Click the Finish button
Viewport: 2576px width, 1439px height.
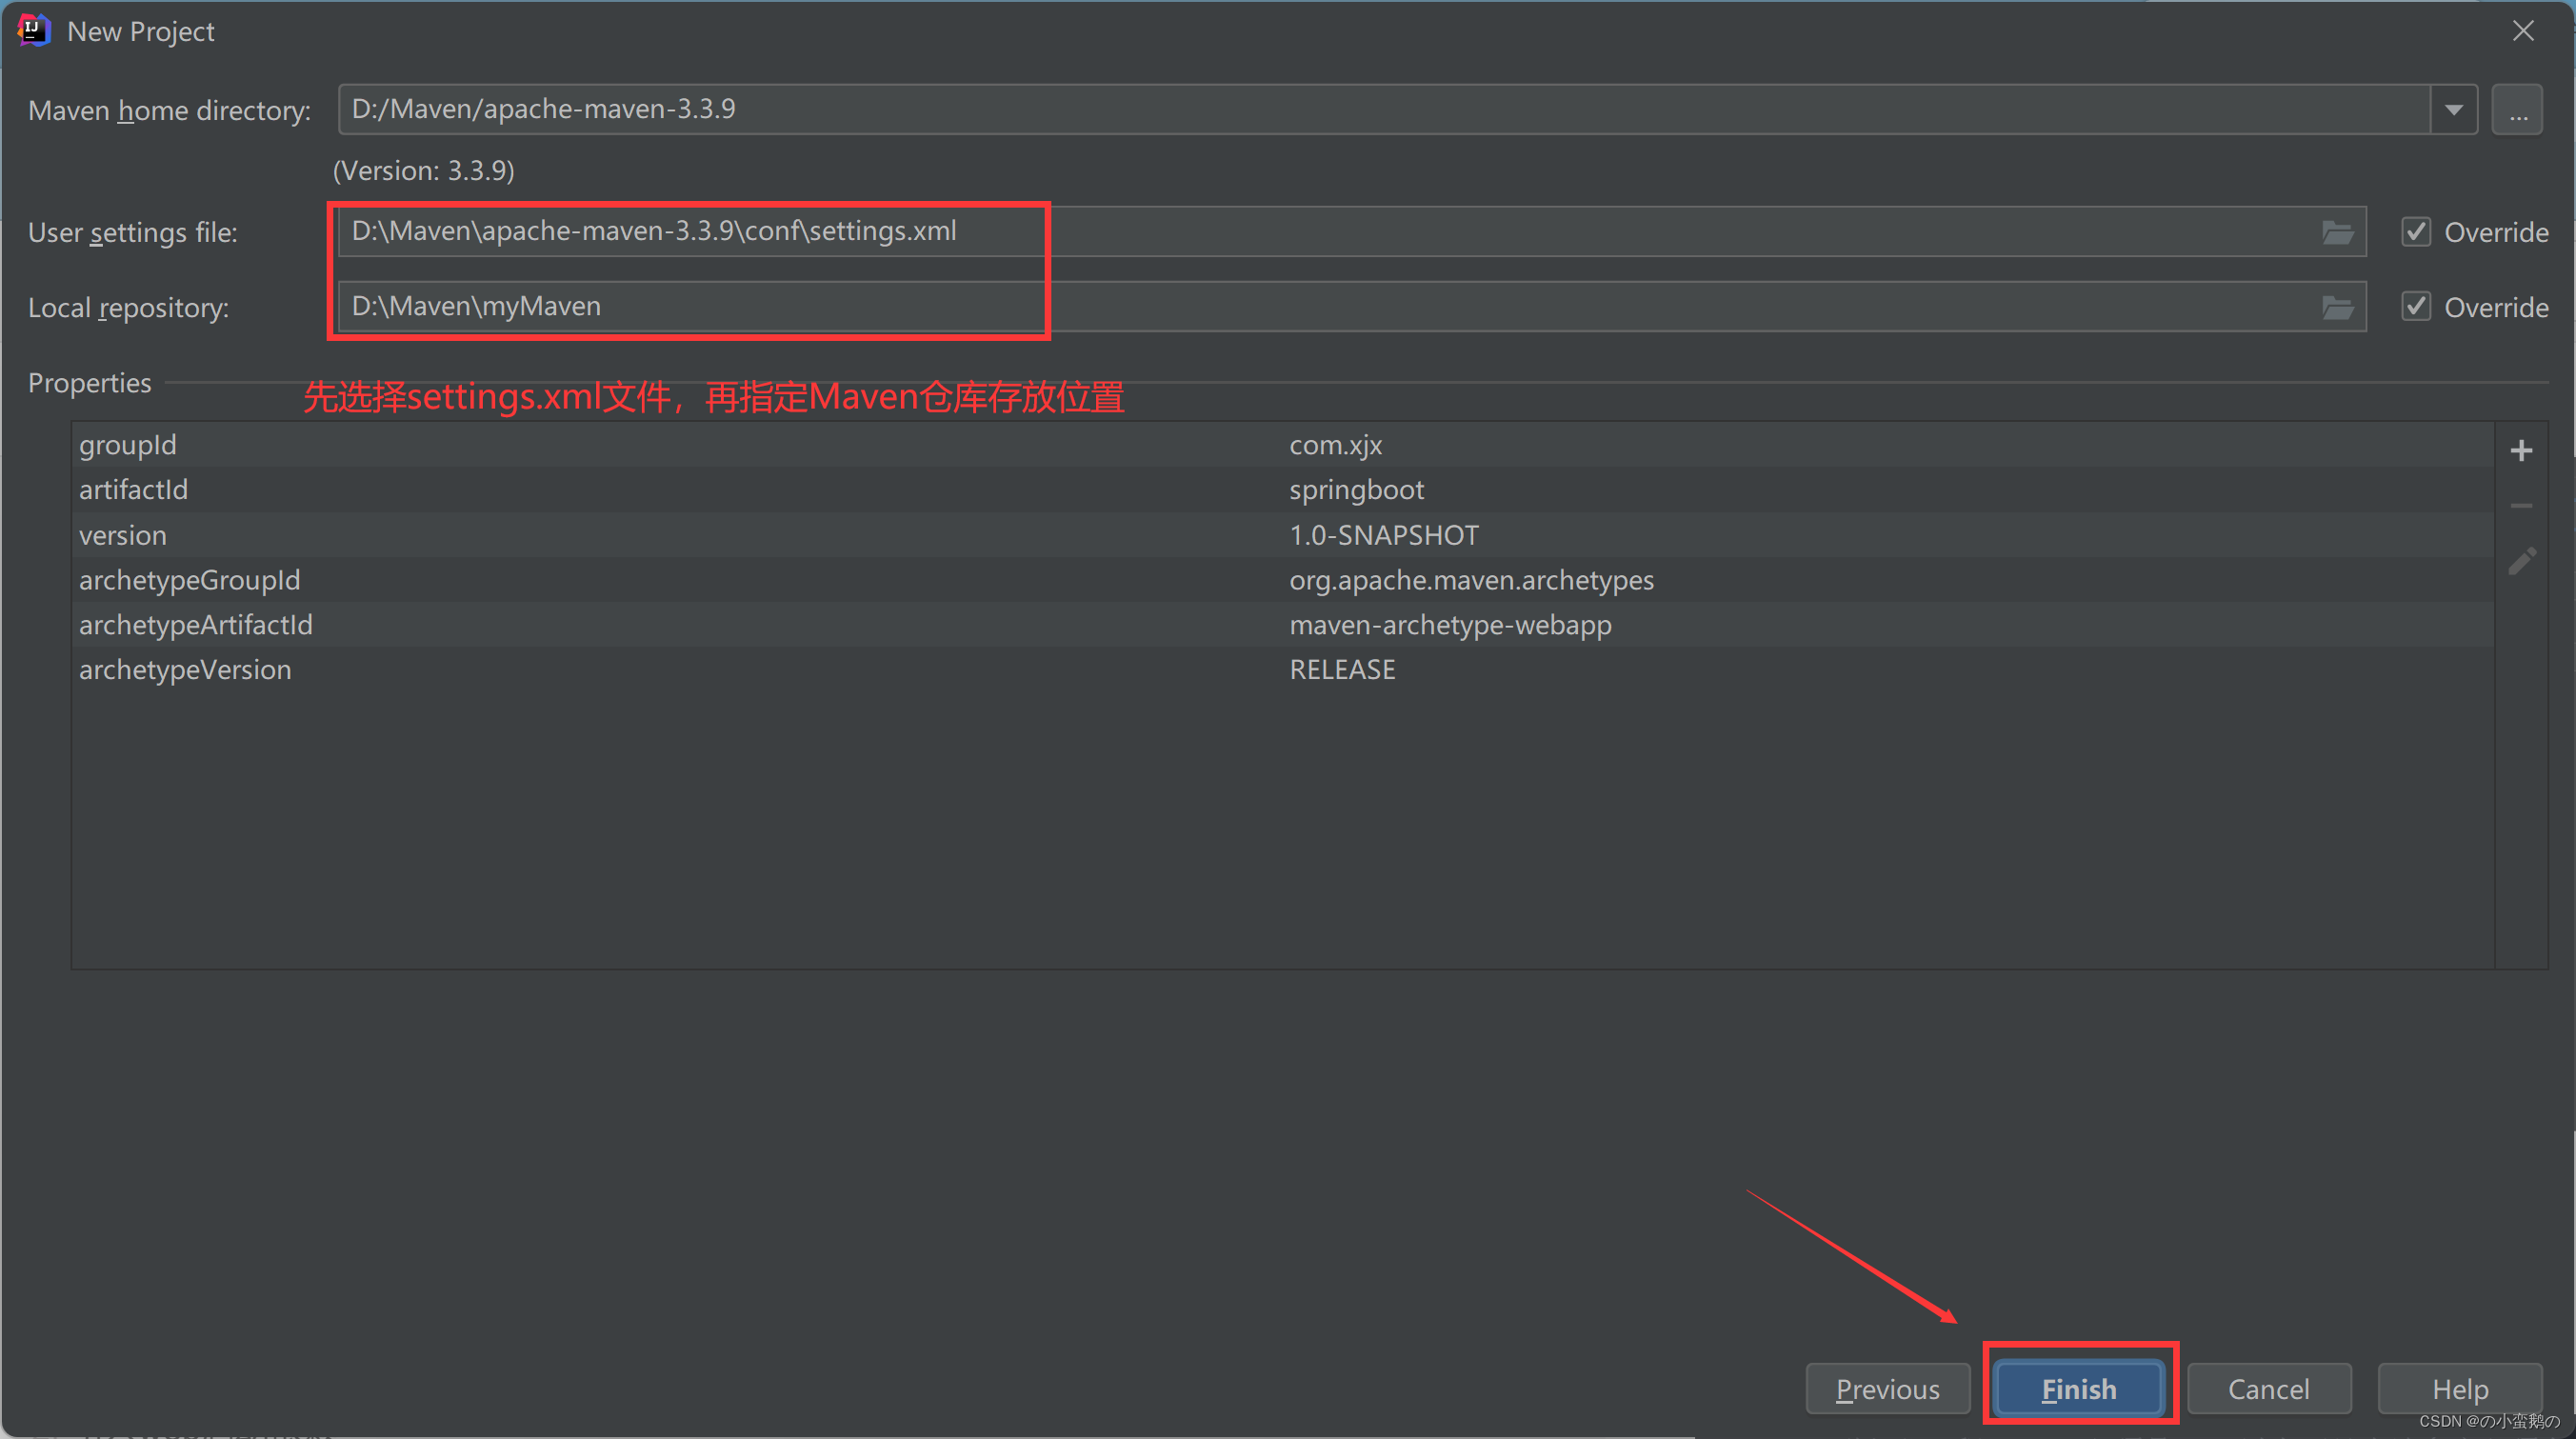click(2078, 1389)
